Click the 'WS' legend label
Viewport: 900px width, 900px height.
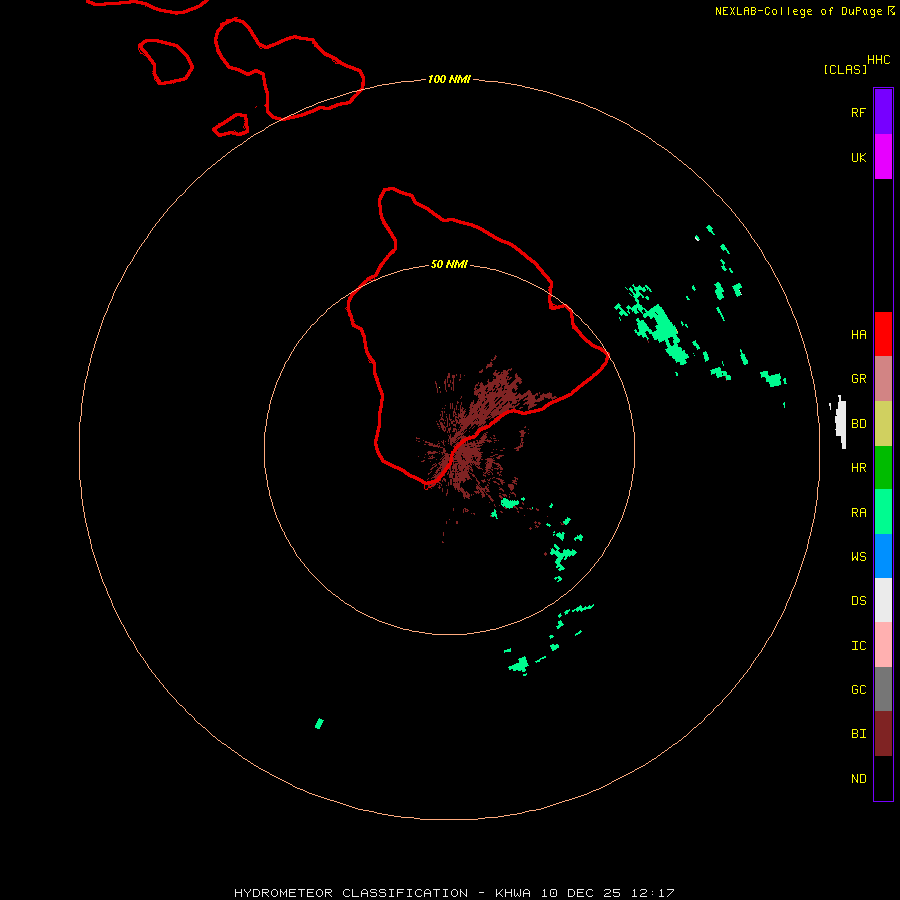(x=858, y=557)
